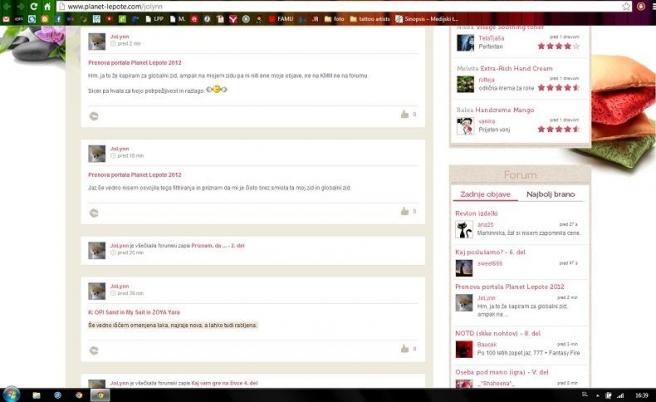Switch to the 'Najbolj brano' forum tab
The height and width of the screenshot is (402, 656).
click(551, 194)
